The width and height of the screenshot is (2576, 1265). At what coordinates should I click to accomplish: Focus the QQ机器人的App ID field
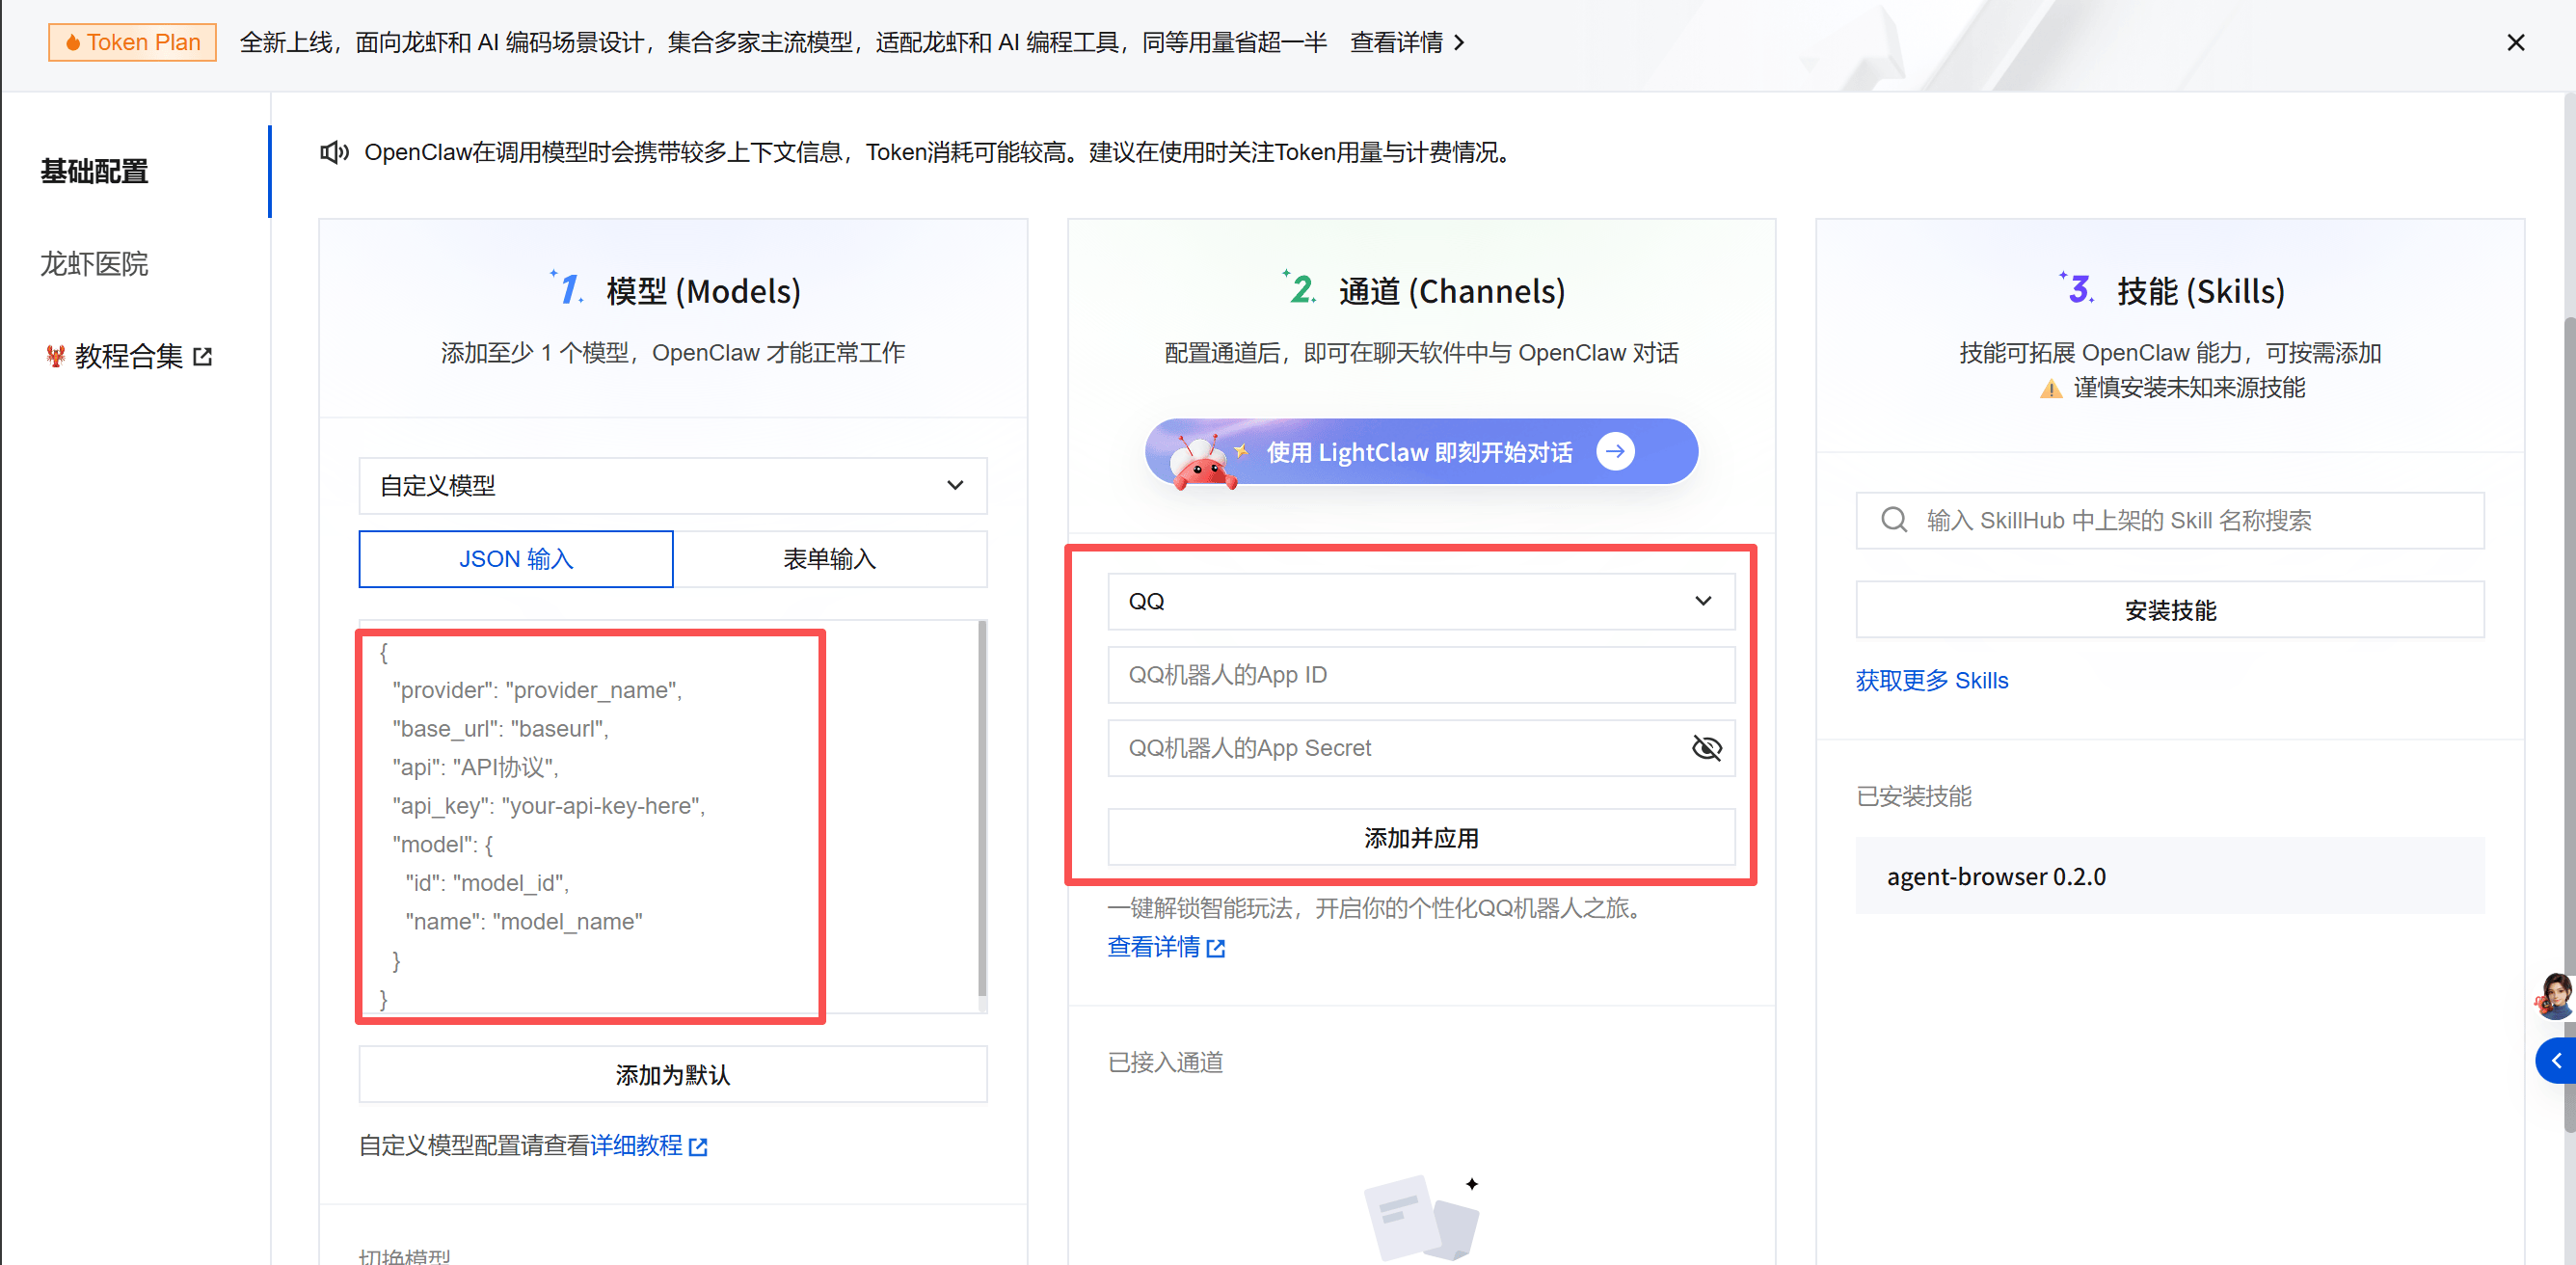coord(1420,675)
